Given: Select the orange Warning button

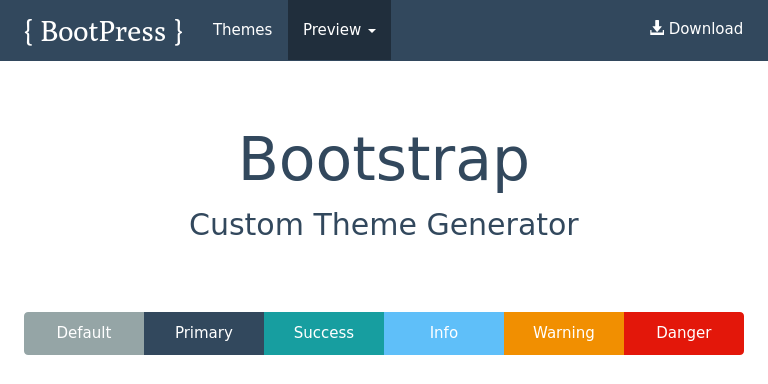Looking at the screenshot, I should (564, 333).
